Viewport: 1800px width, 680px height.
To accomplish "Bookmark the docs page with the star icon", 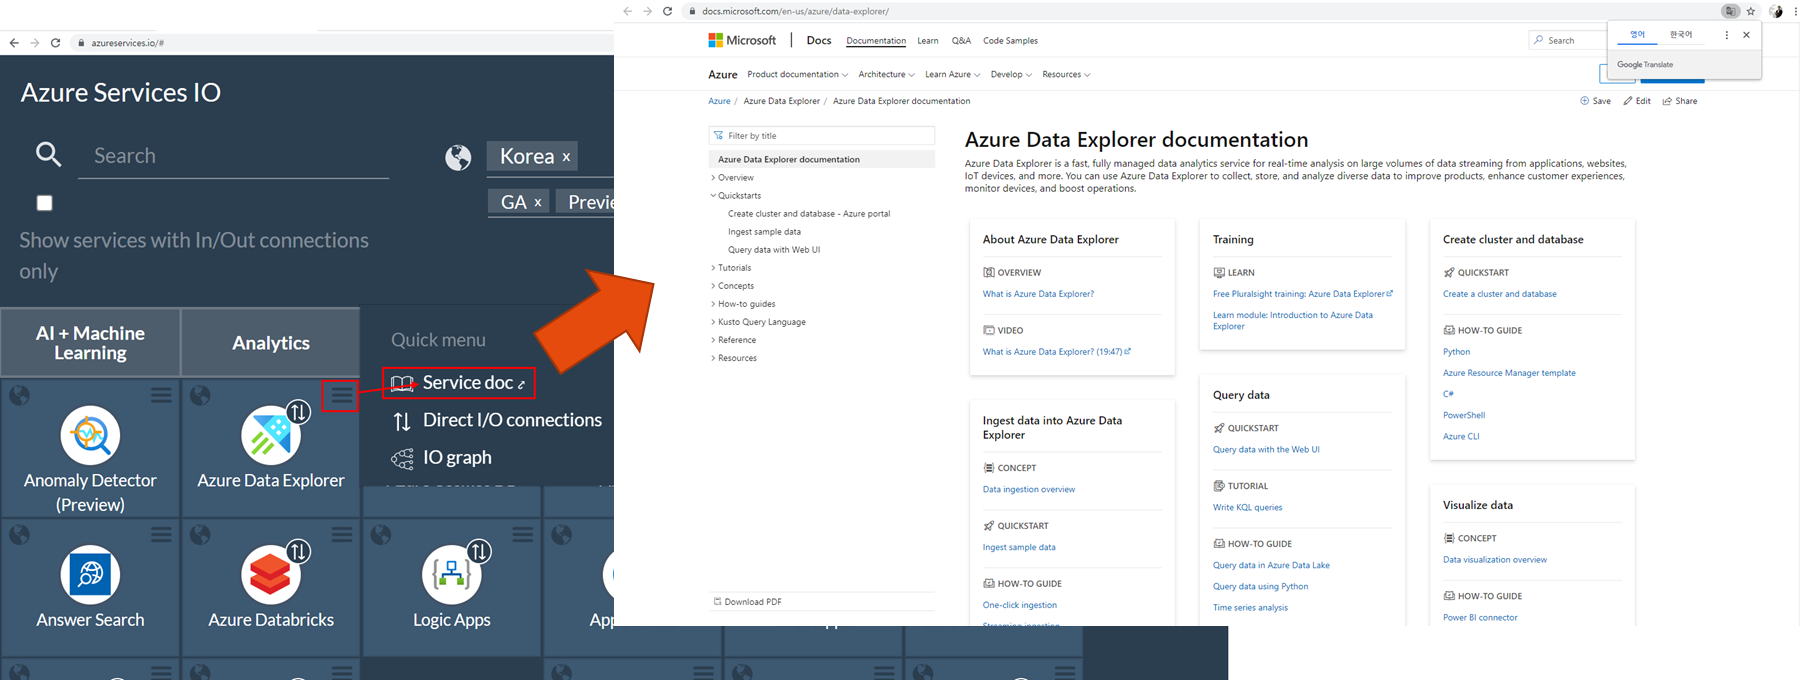I will pyautogui.click(x=1751, y=11).
